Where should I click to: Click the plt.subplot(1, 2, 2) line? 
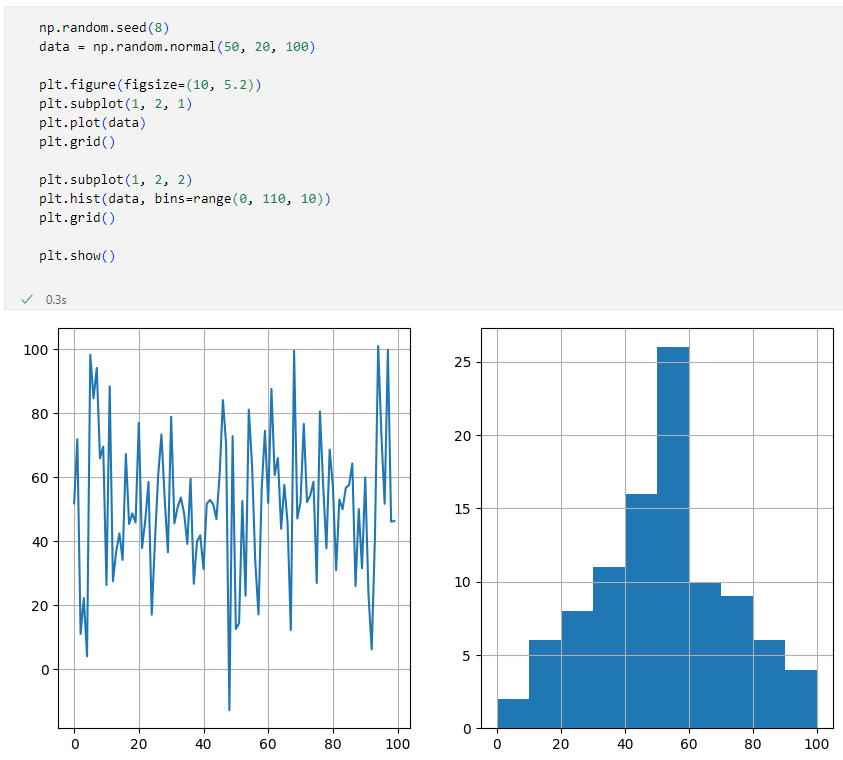(115, 180)
